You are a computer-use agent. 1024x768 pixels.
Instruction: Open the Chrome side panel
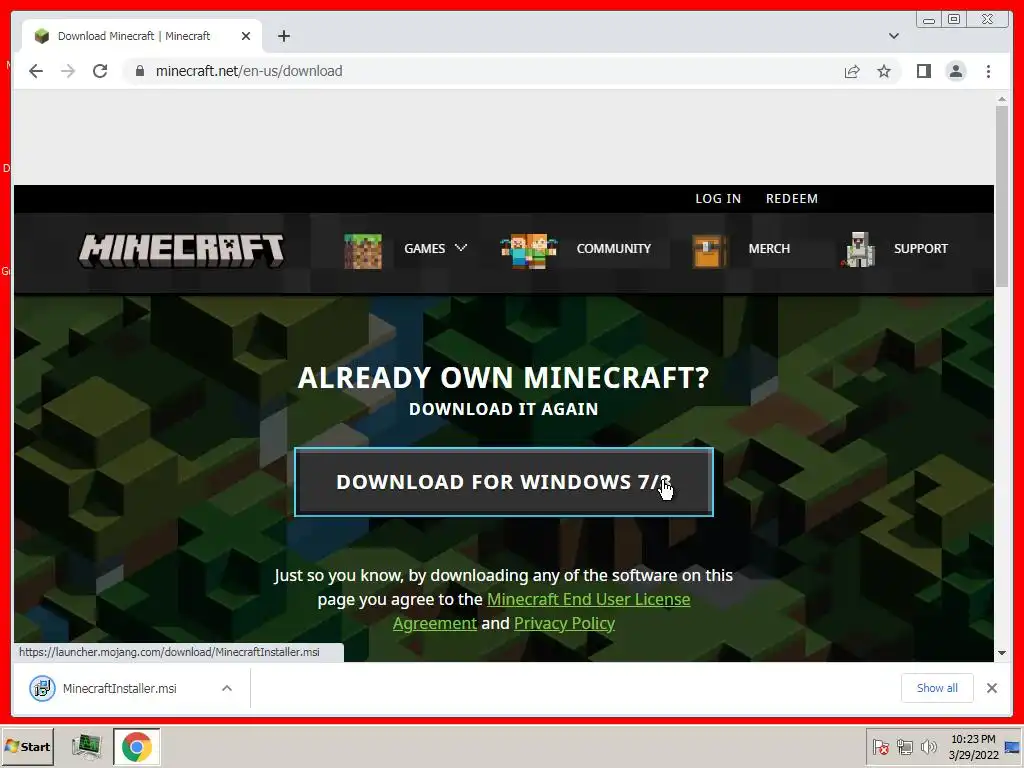923,71
